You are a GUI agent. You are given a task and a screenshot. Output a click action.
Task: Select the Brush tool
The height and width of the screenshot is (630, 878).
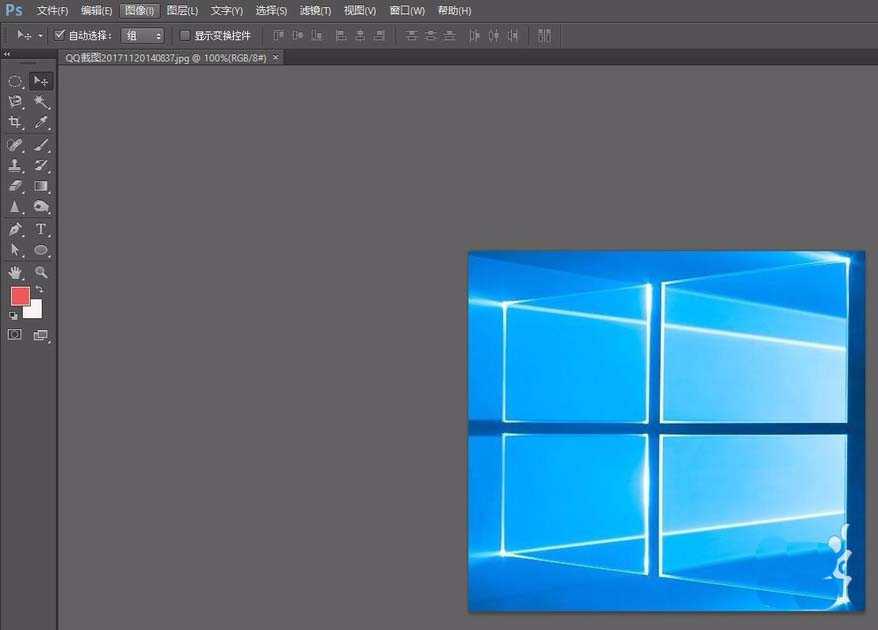[x=42, y=145]
